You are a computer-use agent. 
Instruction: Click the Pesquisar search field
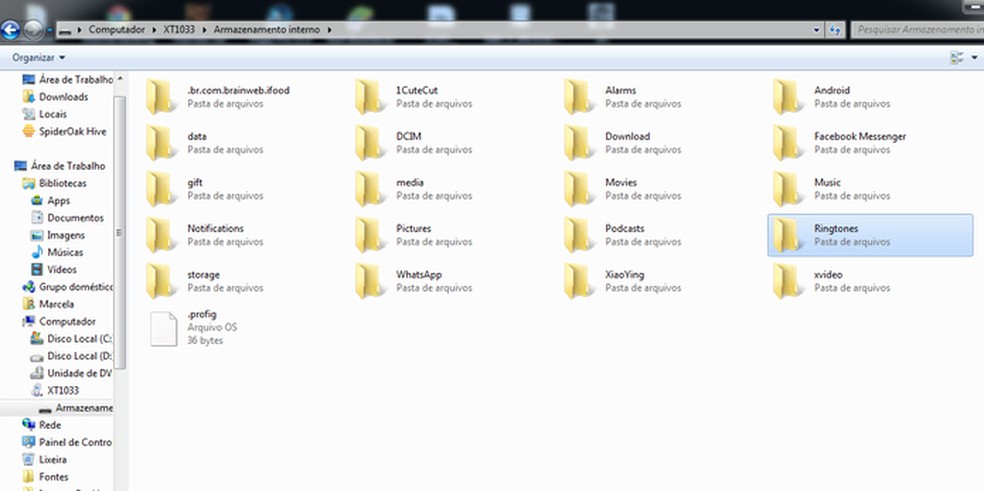[x=916, y=30]
